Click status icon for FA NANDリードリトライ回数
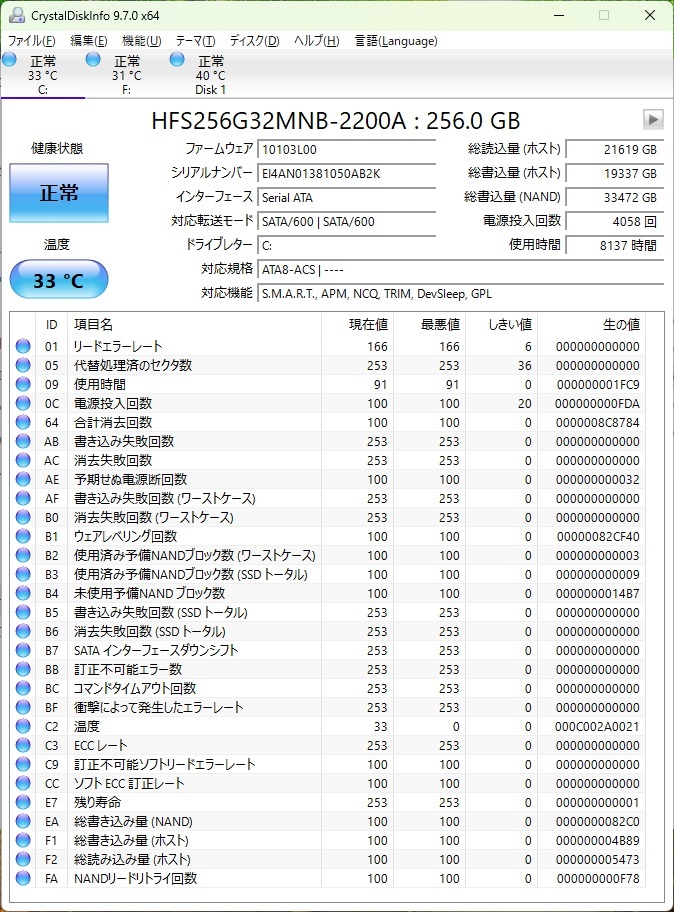The width and height of the screenshot is (674, 912). coord(23,878)
